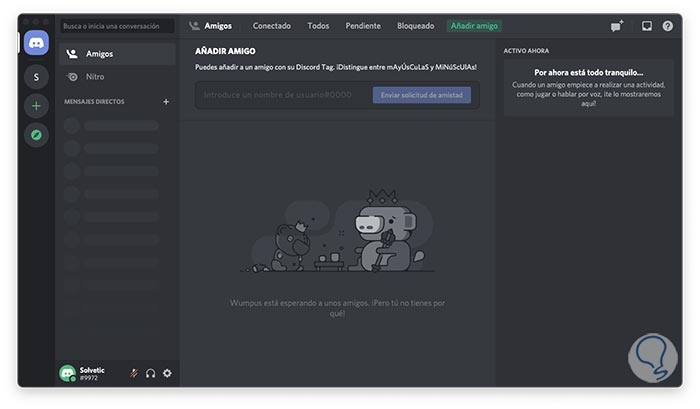Viewport: 700px width, 409px height.
Task: Toggle headphones deafen
Action: 150,373
